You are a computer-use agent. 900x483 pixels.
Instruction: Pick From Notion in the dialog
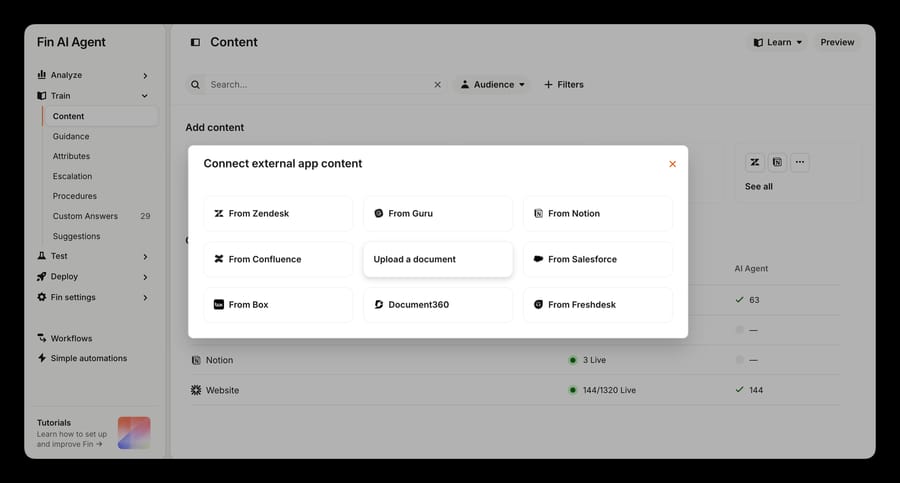pyautogui.click(x=598, y=214)
